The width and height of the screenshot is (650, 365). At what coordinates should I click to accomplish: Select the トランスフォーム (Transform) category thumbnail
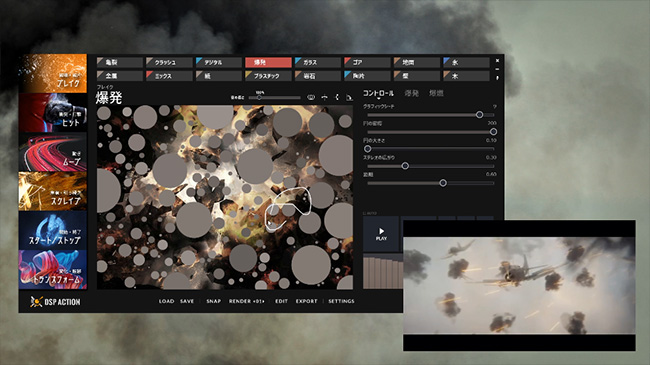(53, 270)
